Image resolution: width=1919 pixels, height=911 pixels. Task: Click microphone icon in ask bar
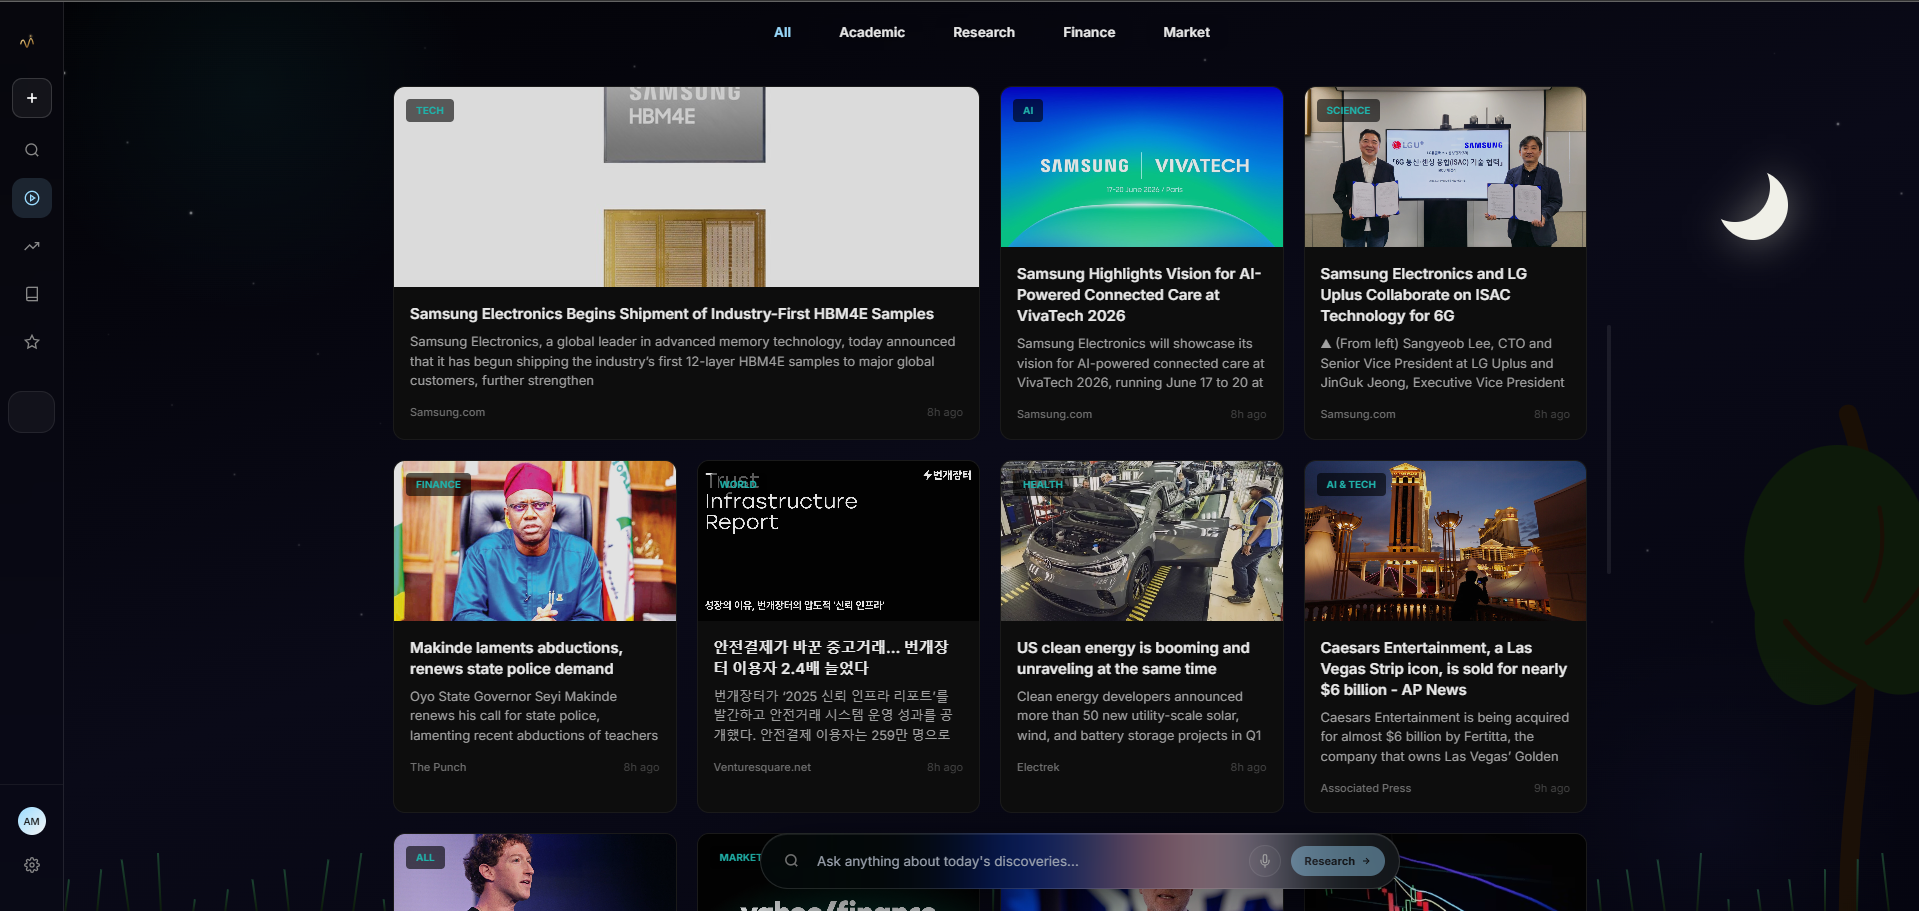(x=1265, y=861)
